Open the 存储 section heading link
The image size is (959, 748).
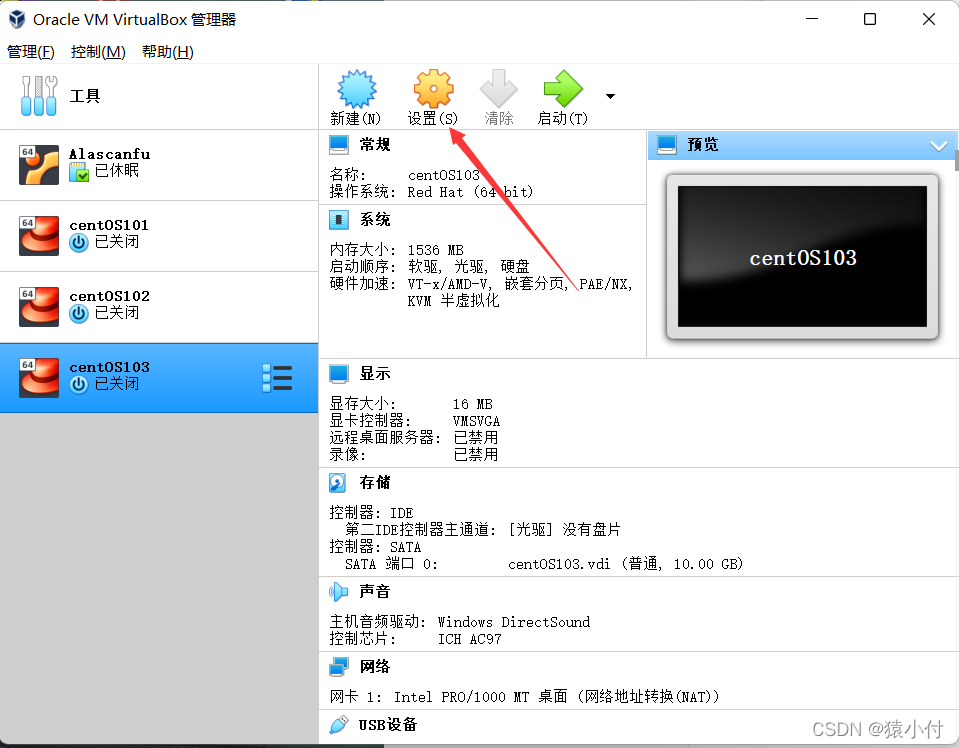[375, 483]
